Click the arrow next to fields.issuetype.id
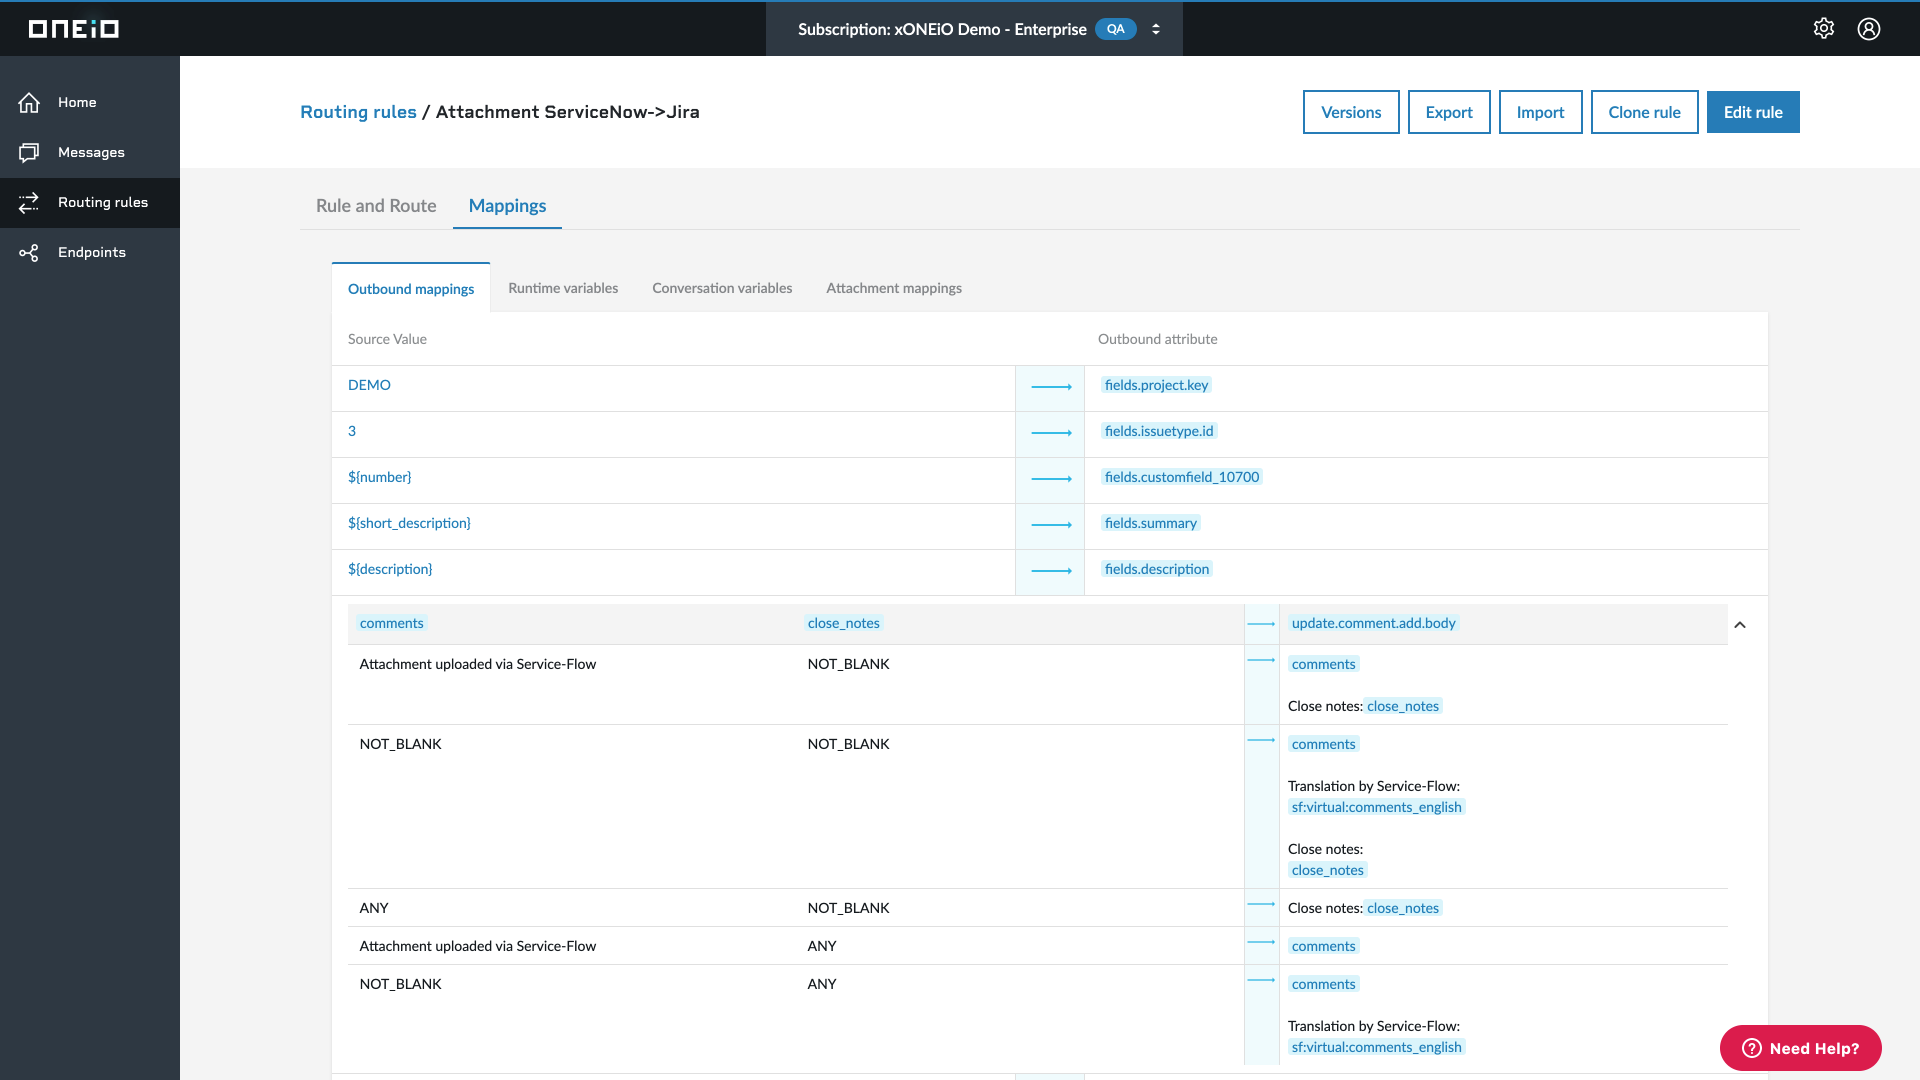1920x1080 pixels. 1051,433
